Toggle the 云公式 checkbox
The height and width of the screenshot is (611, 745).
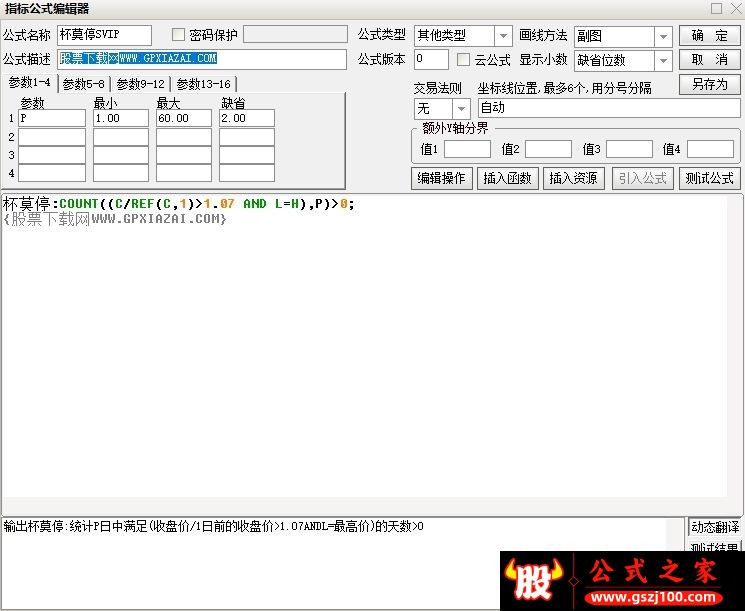(x=464, y=60)
